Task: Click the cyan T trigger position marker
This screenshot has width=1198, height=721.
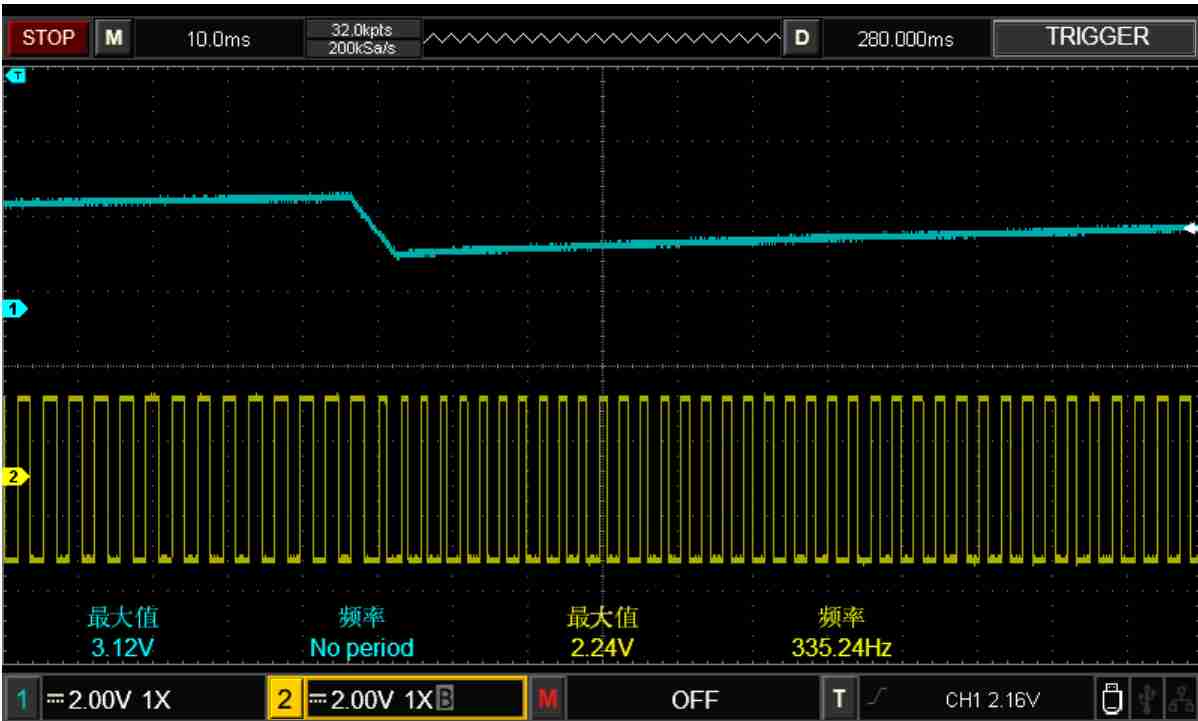Action: [15, 76]
